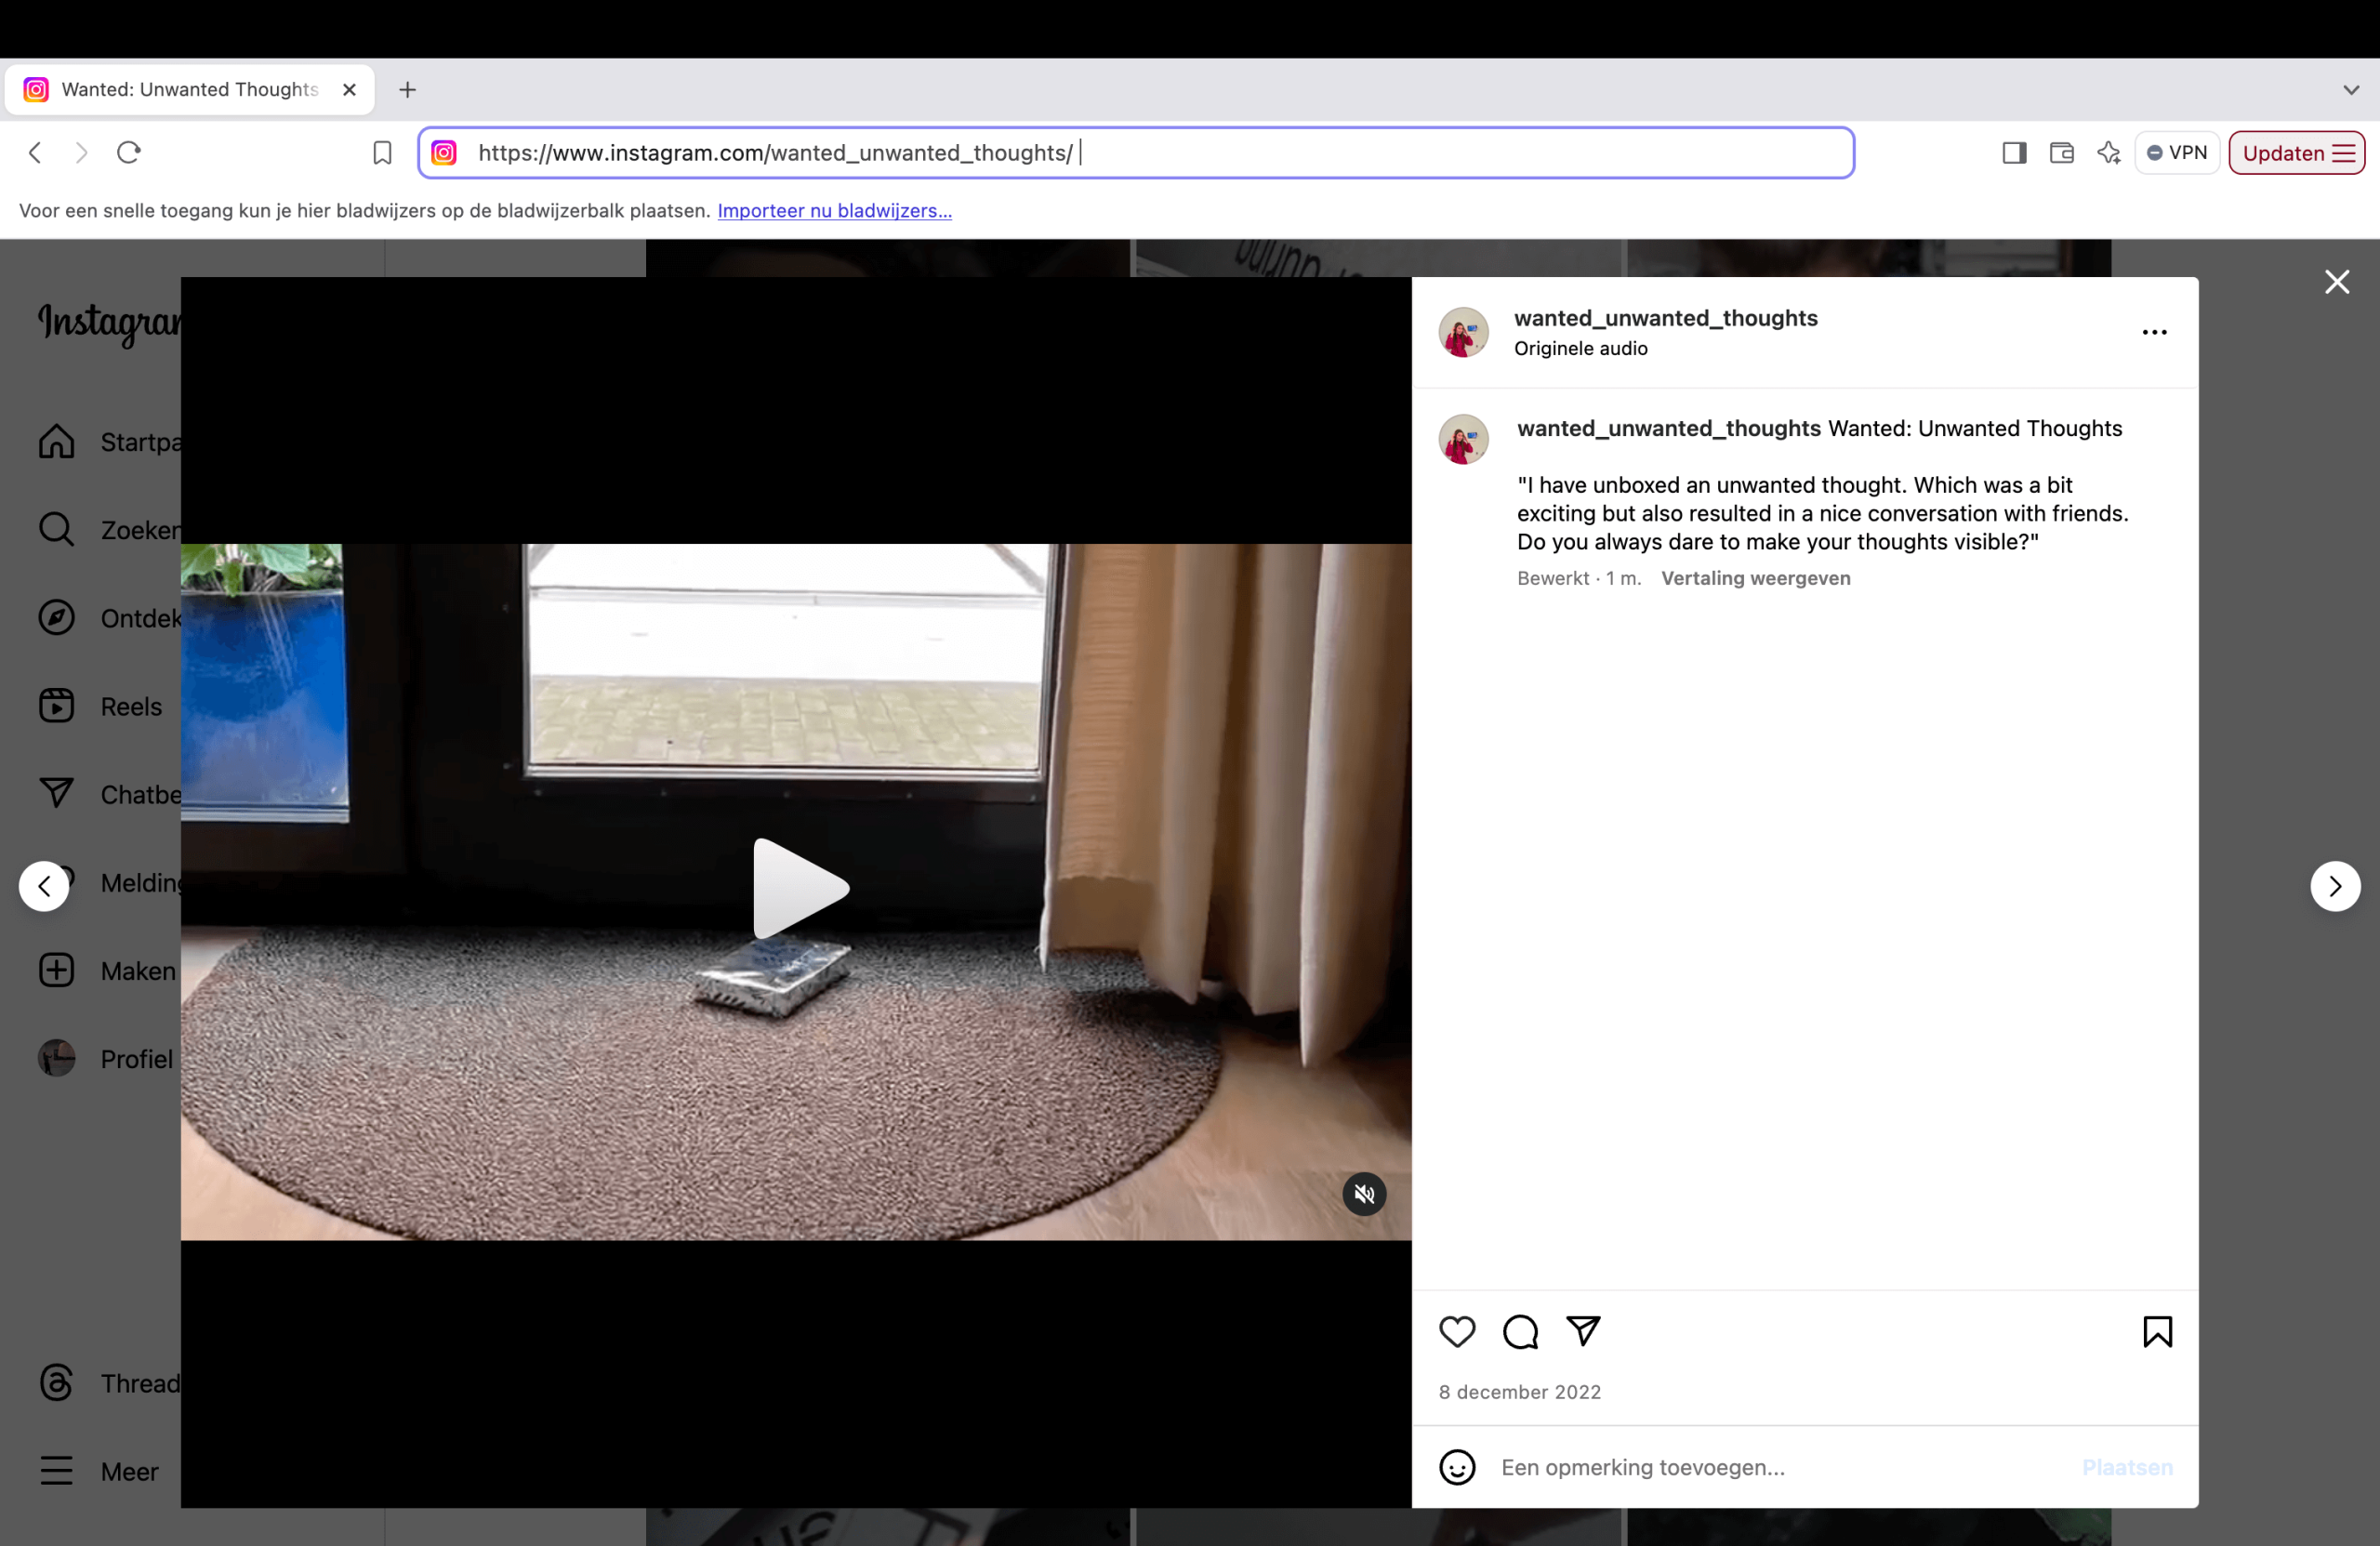2380x1546 pixels.
Task: Reload the page
Action: pyautogui.click(x=129, y=152)
